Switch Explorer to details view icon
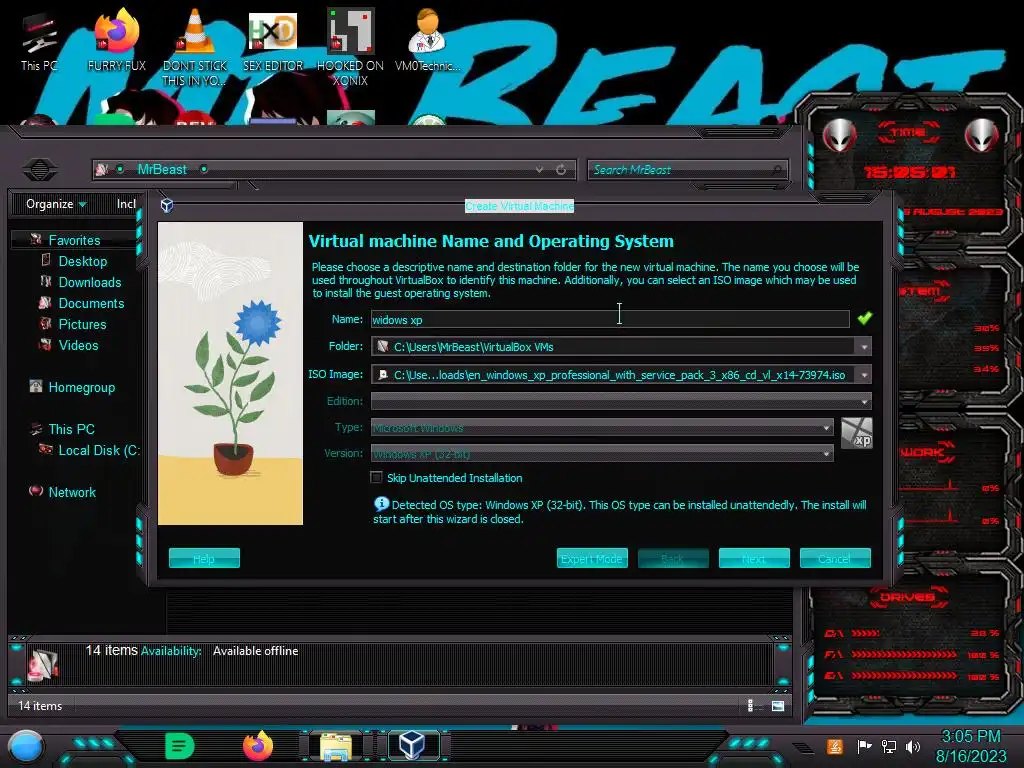 click(750, 706)
